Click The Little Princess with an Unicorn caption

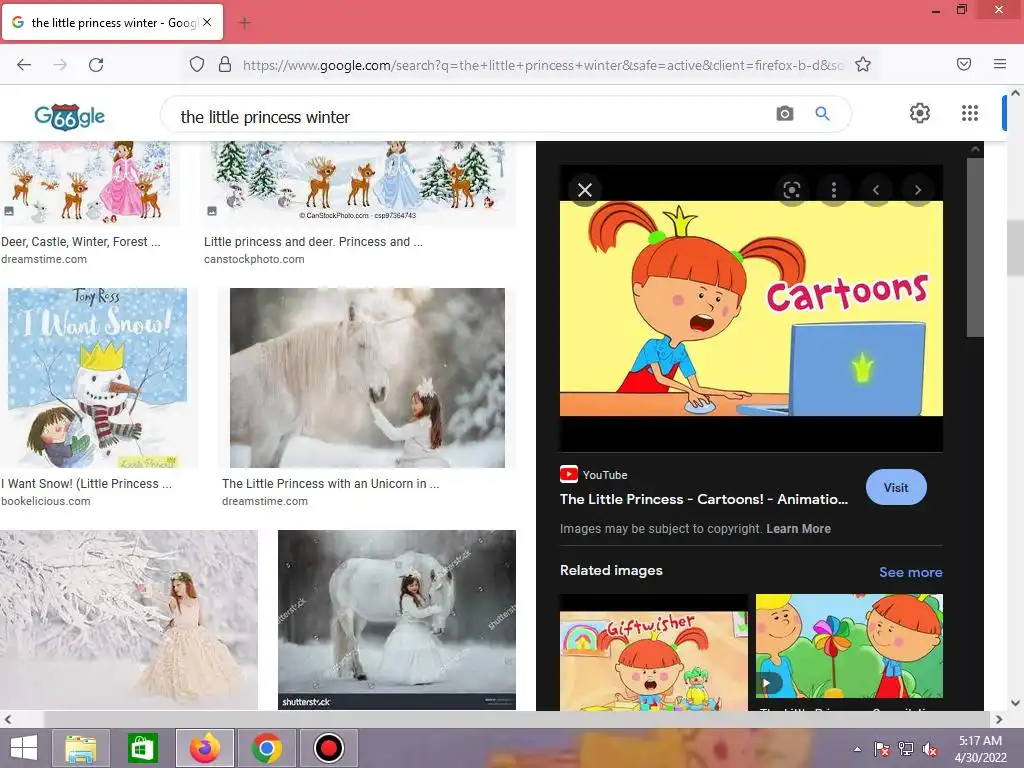click(330, 484)
